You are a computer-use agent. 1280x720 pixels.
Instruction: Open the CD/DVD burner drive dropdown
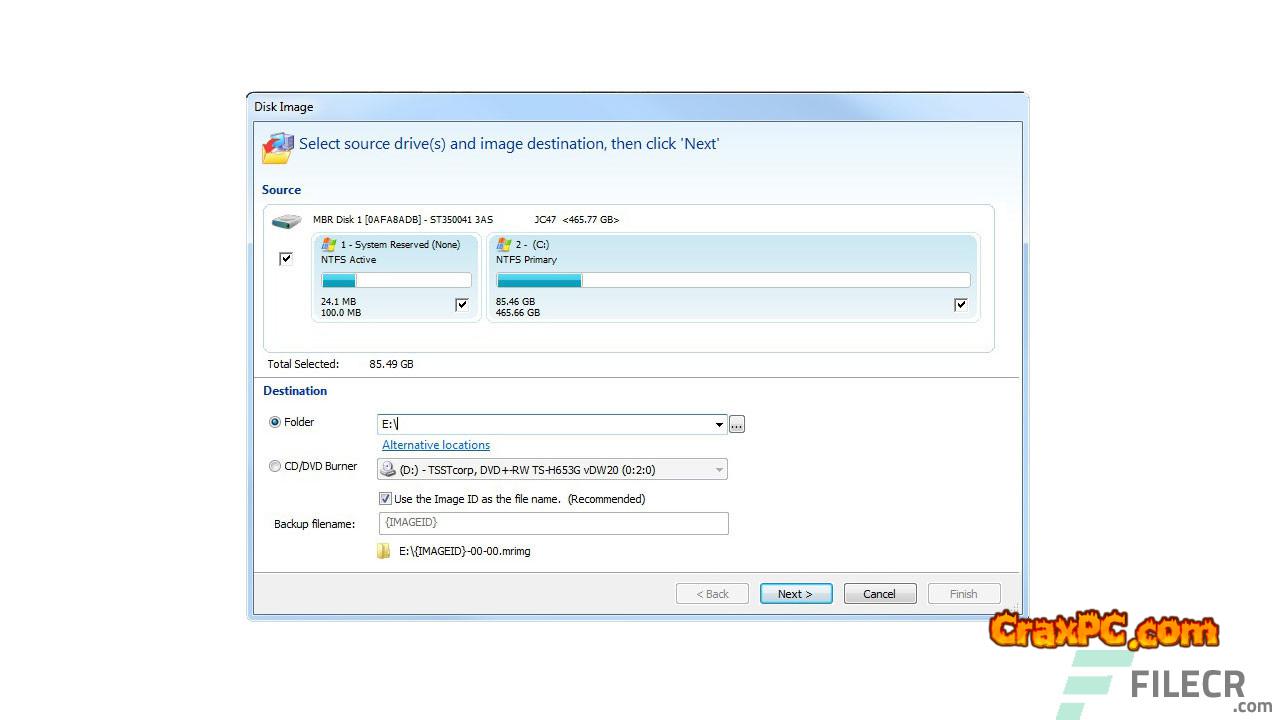719,469
